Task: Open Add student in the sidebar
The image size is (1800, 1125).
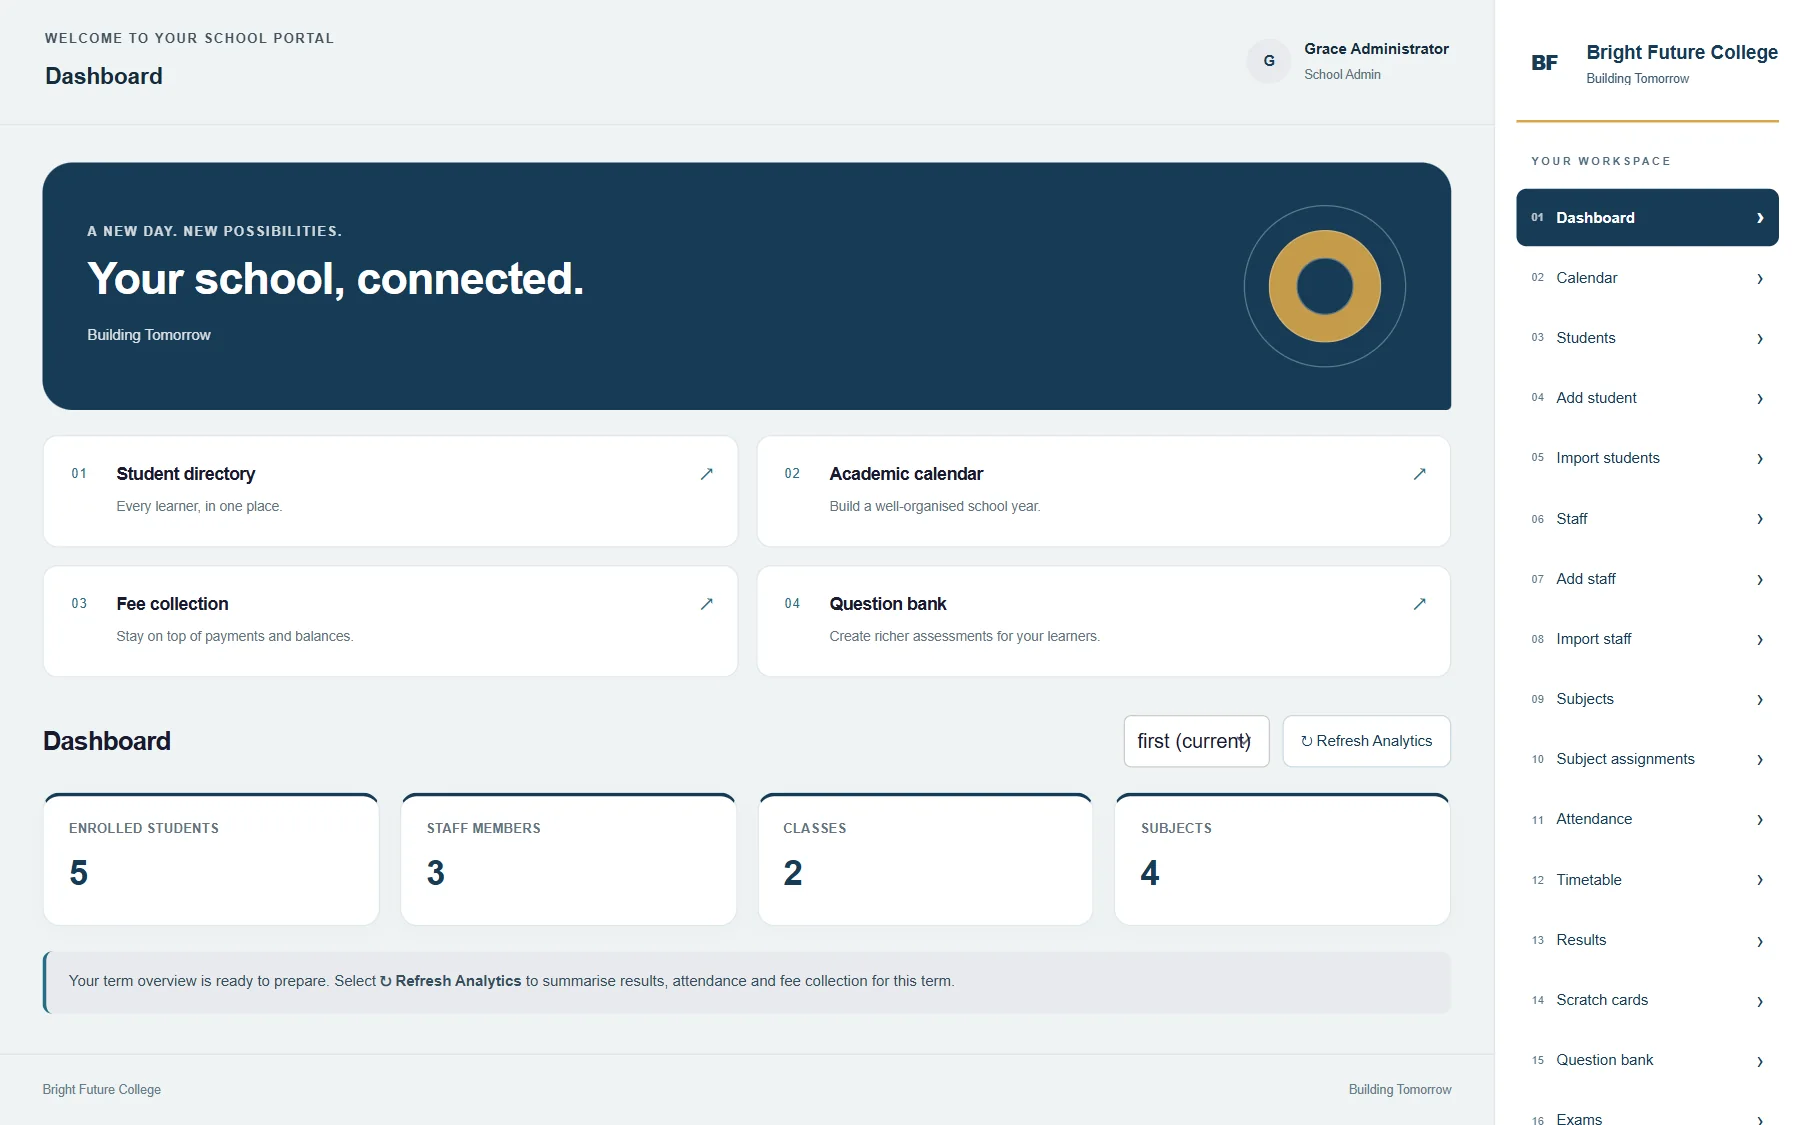Action: click(x=1647, y=398)
